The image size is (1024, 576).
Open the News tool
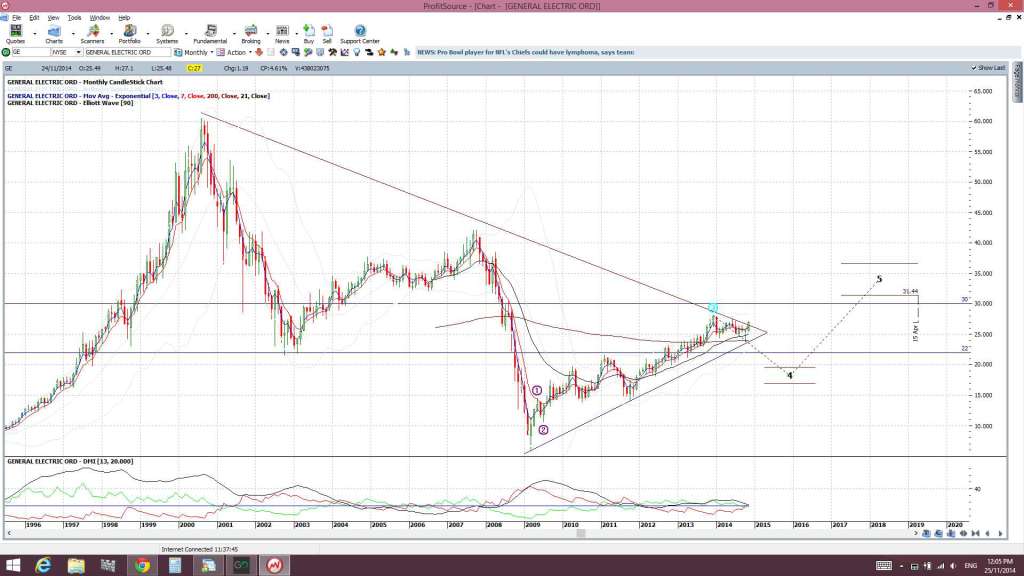(282, 34)
